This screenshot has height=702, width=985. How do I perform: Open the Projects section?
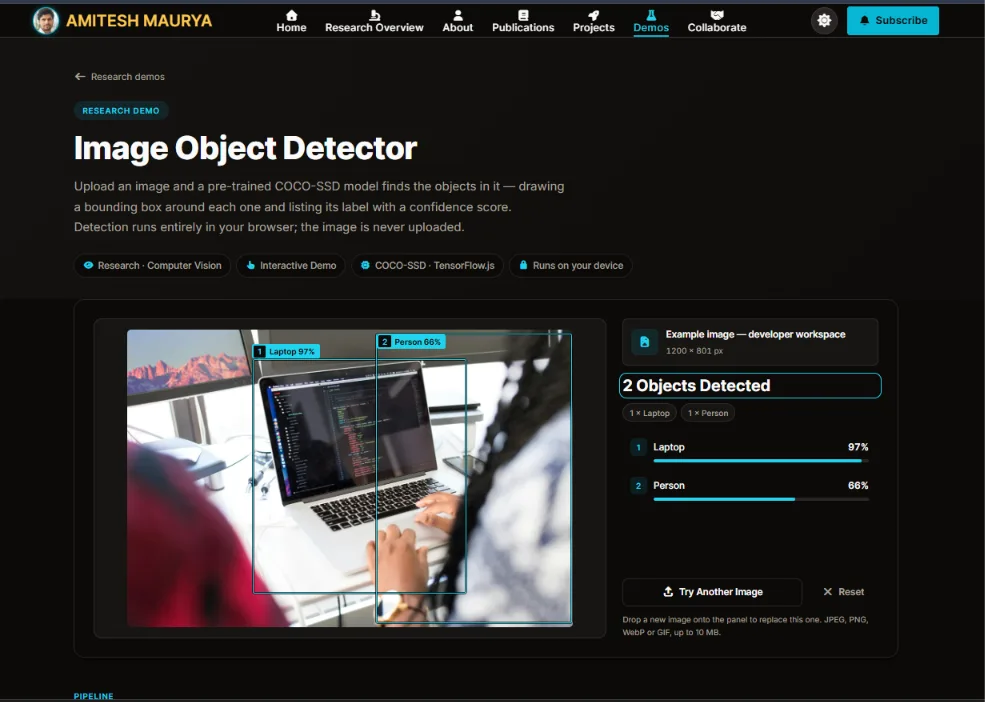[594, 21]
